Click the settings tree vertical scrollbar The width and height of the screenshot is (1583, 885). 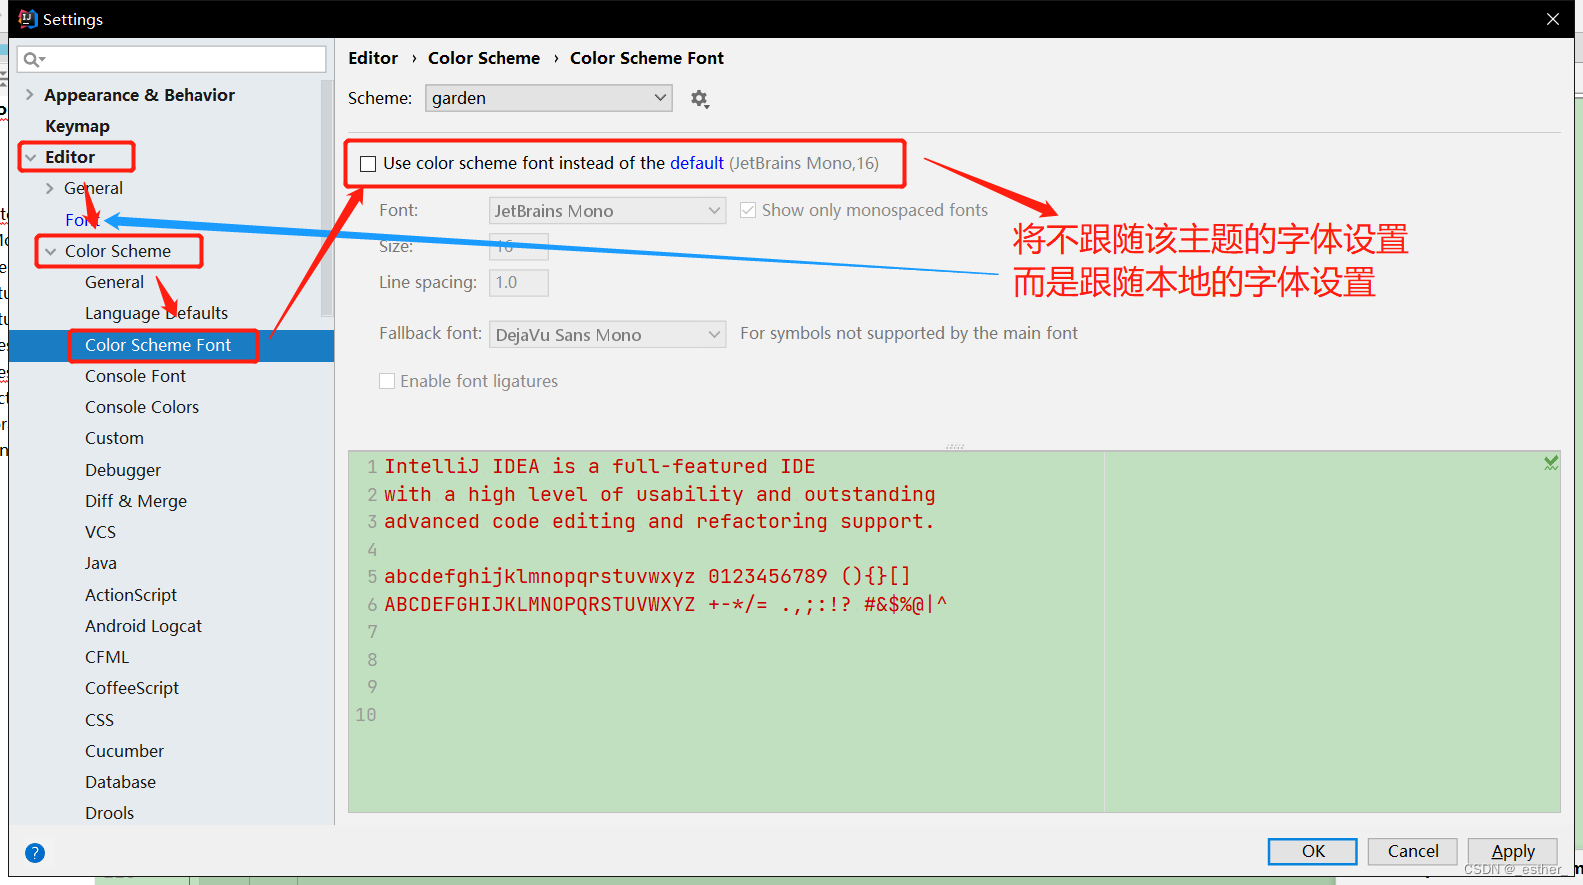point(326,200)
